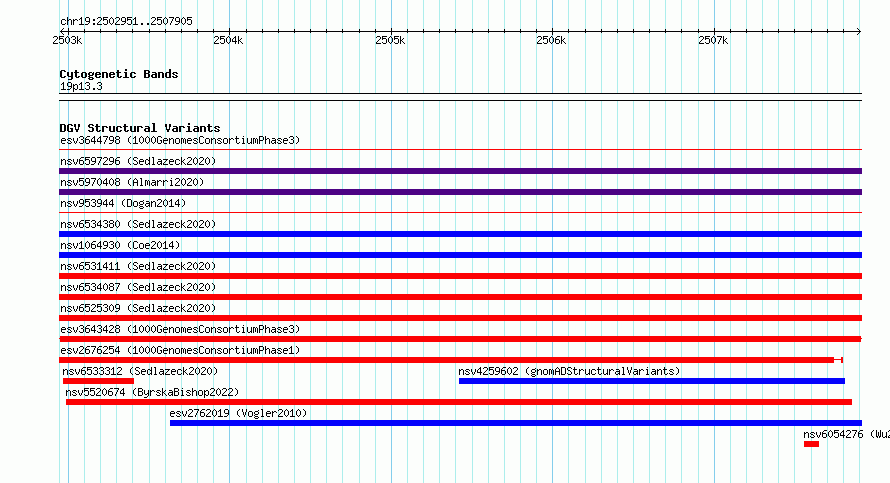The height and width of the screenshot is (483, 890).
Task: Select the Cytogenetic Bands track title
Action: click(x=119, y=74)
